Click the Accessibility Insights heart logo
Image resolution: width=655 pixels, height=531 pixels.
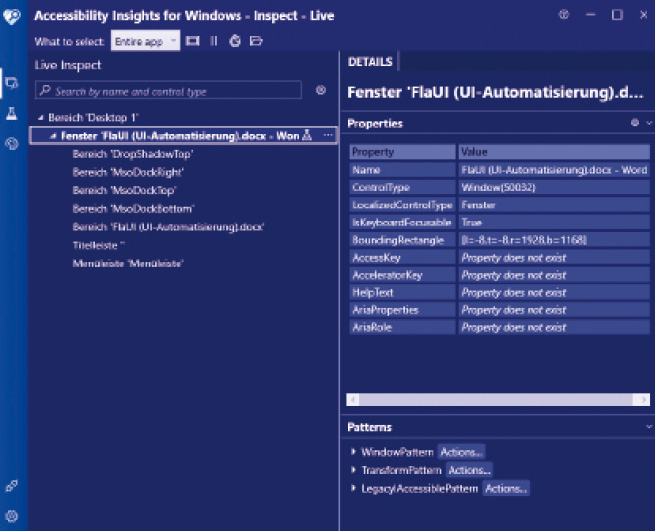pyautogui.click(x=12, y=17)
